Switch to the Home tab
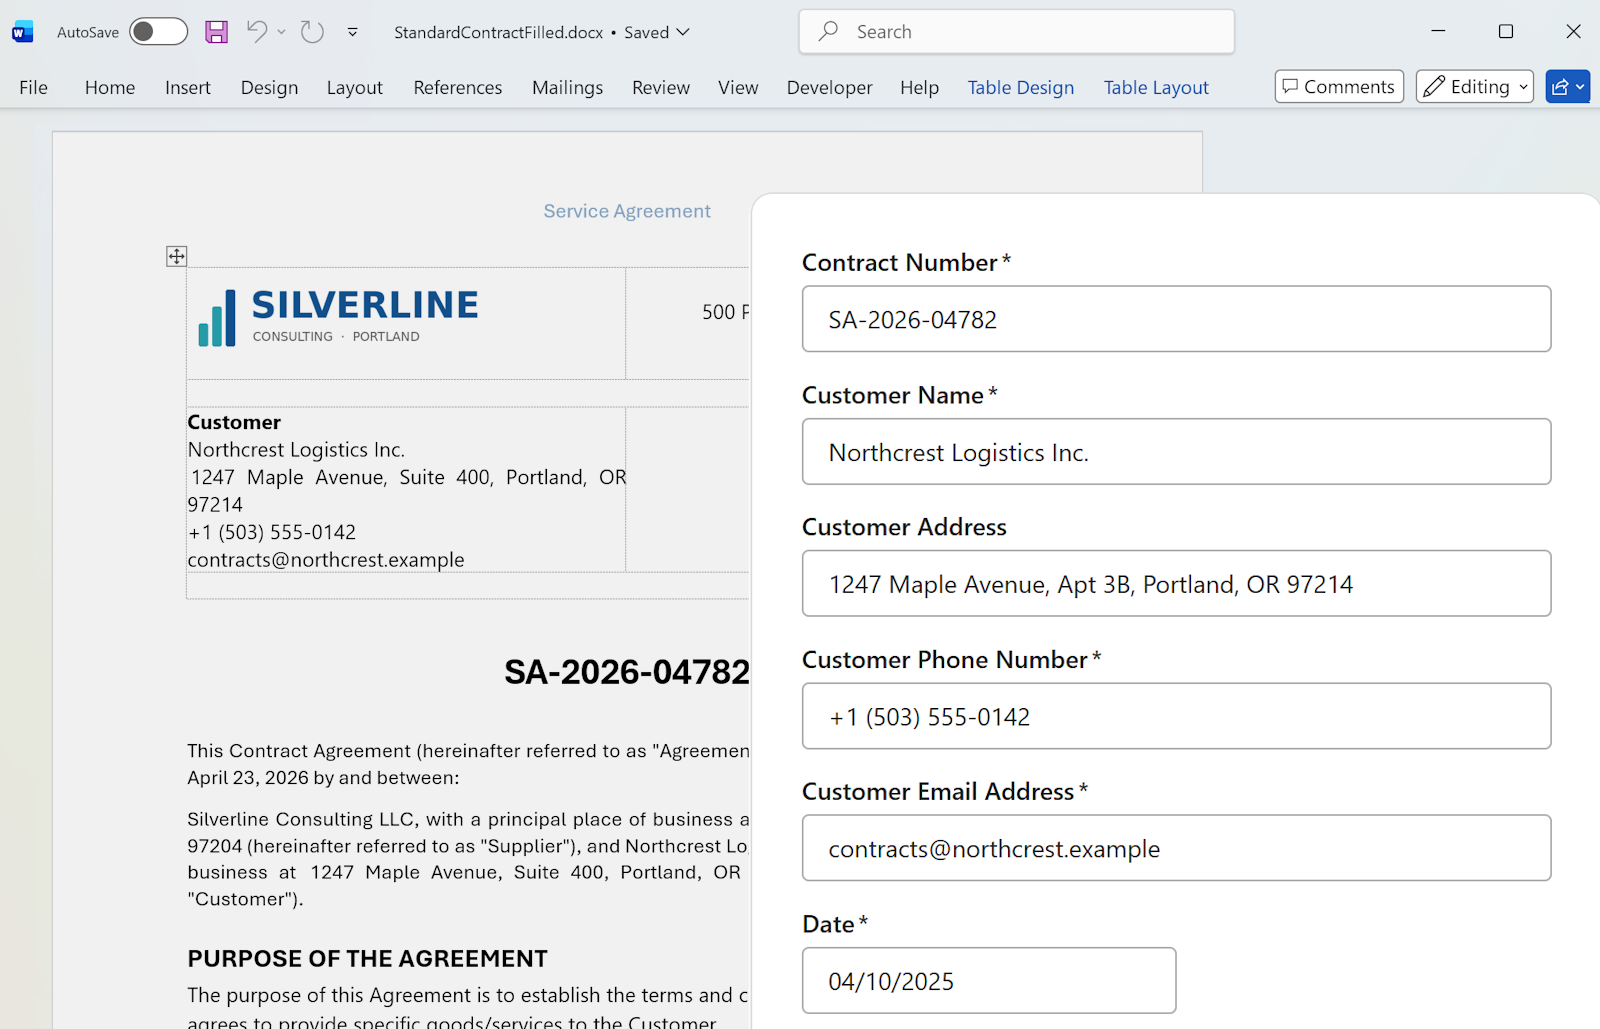The height and width of the screenshot is (1029, 1600). 110,88
